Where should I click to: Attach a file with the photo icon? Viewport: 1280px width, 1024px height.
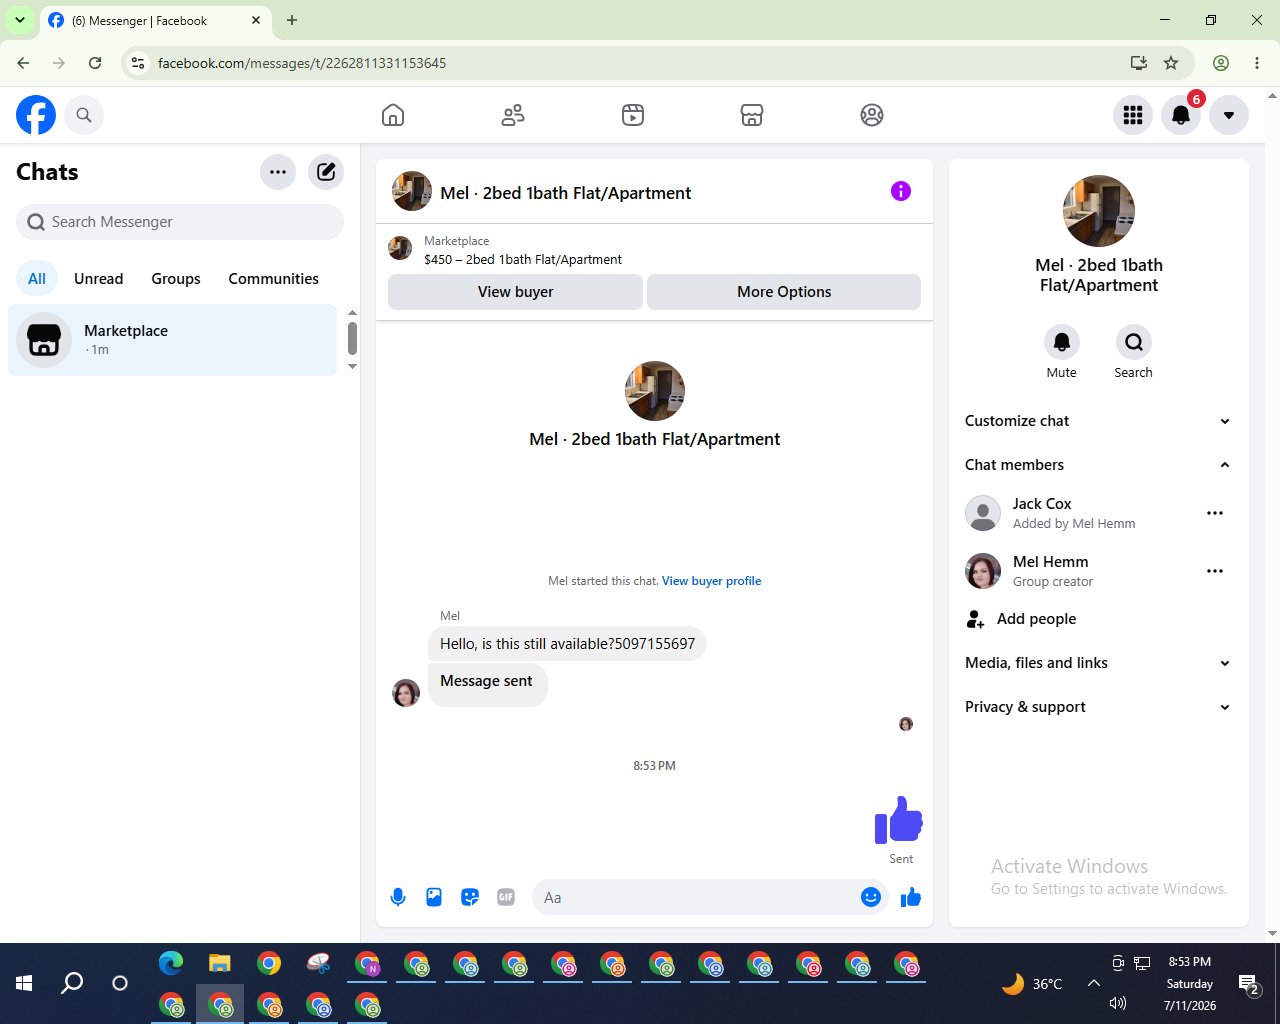click(x=434, y=897)
